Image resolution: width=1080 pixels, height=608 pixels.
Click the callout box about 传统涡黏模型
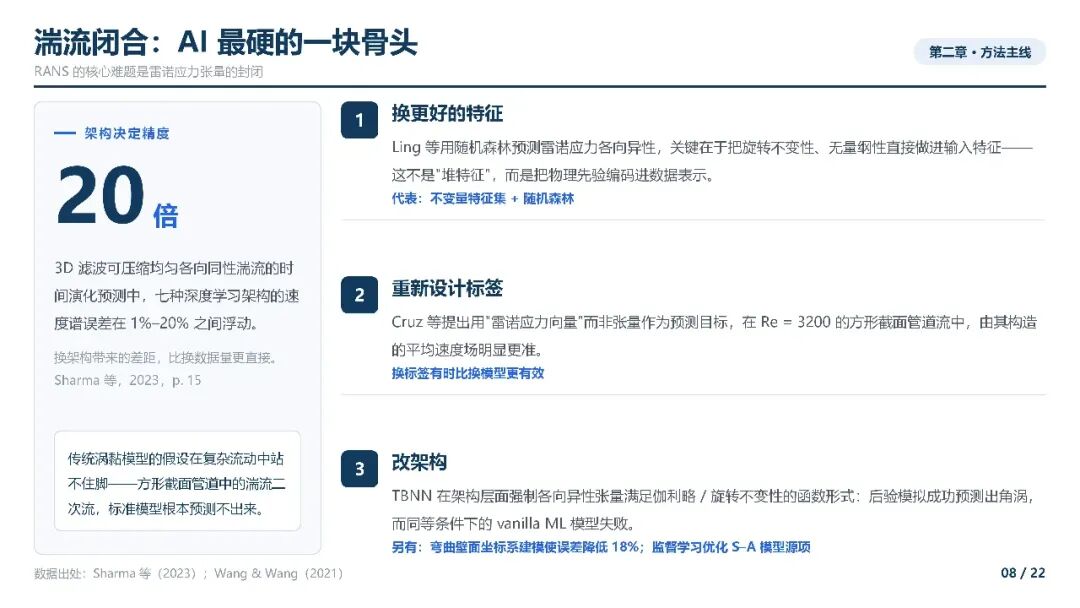click(x=177, y=481)
